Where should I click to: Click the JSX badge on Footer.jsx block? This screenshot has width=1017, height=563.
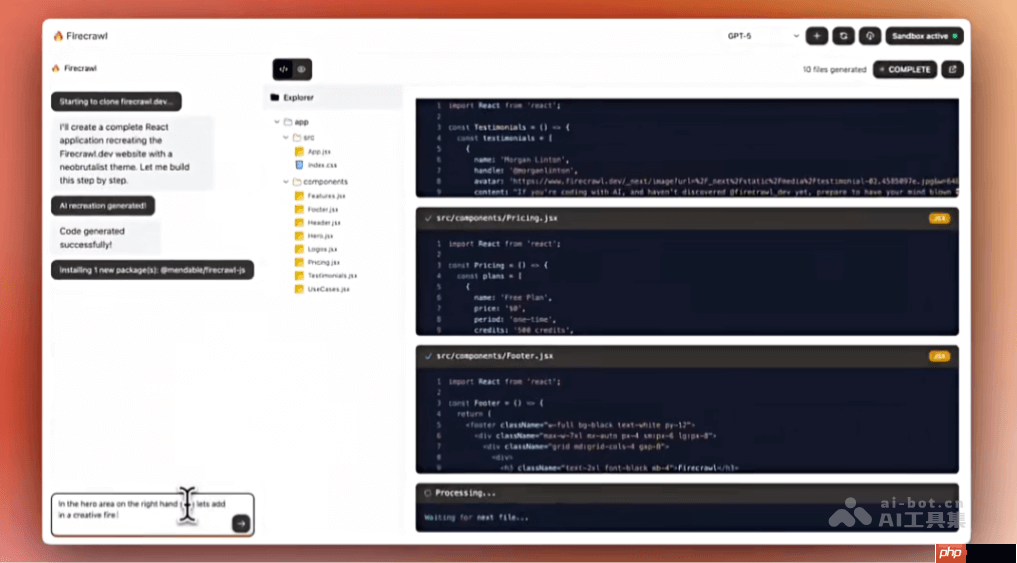click(x=939, y=356)
